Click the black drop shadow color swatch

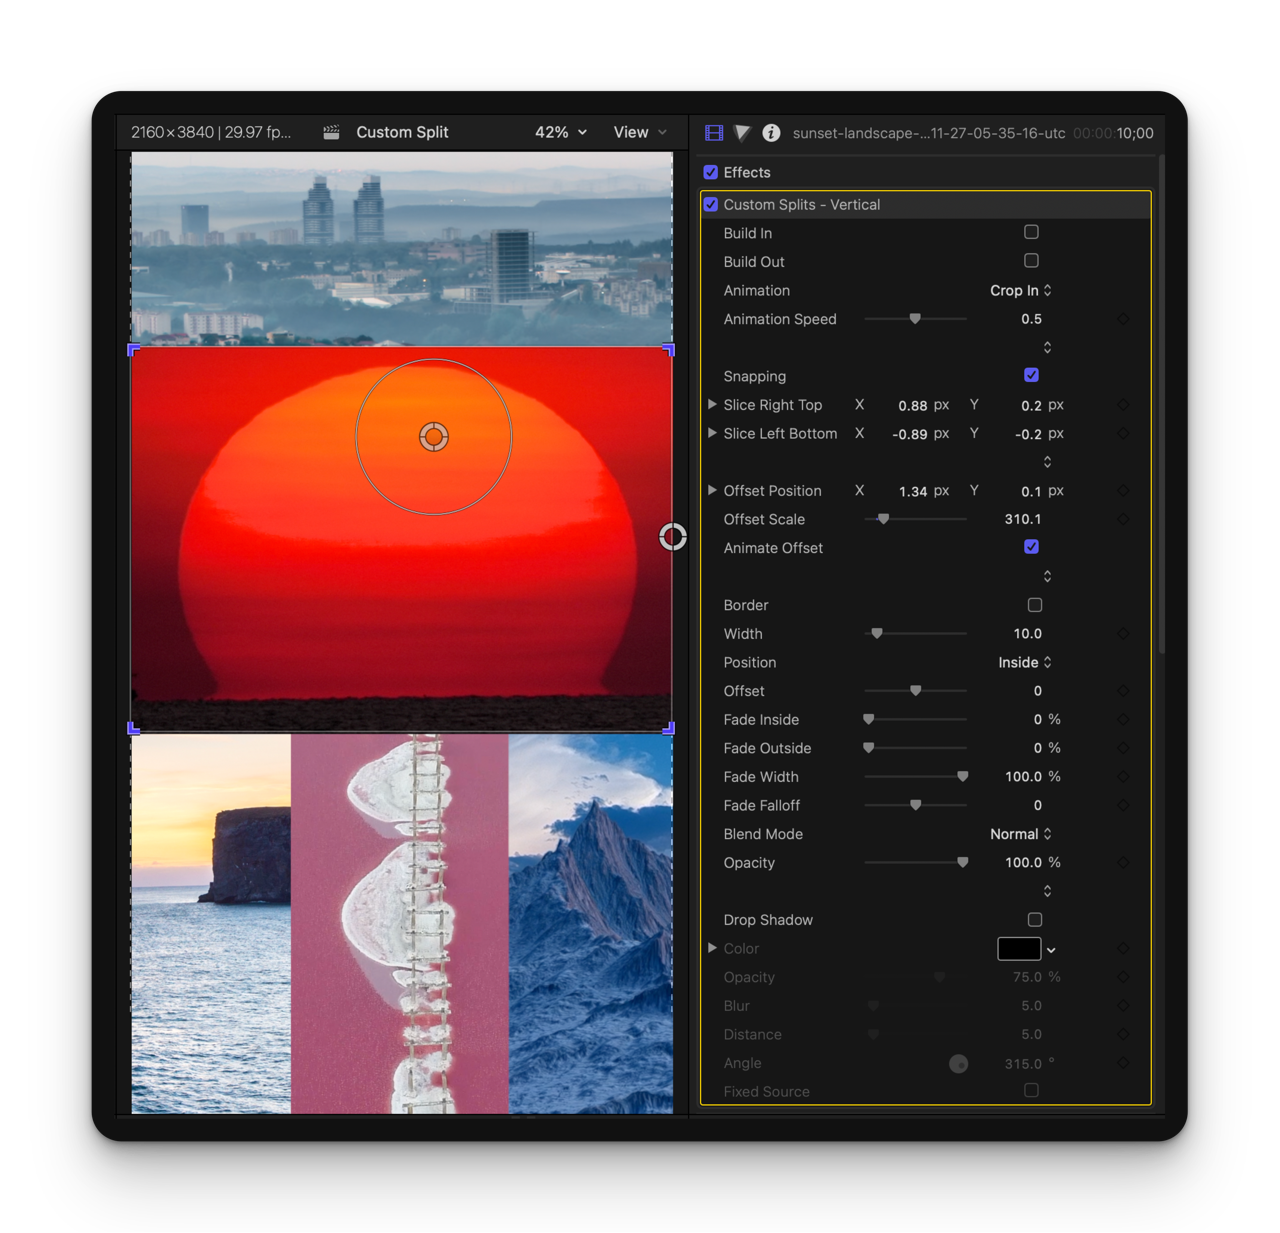click(x=1019, y=949)
